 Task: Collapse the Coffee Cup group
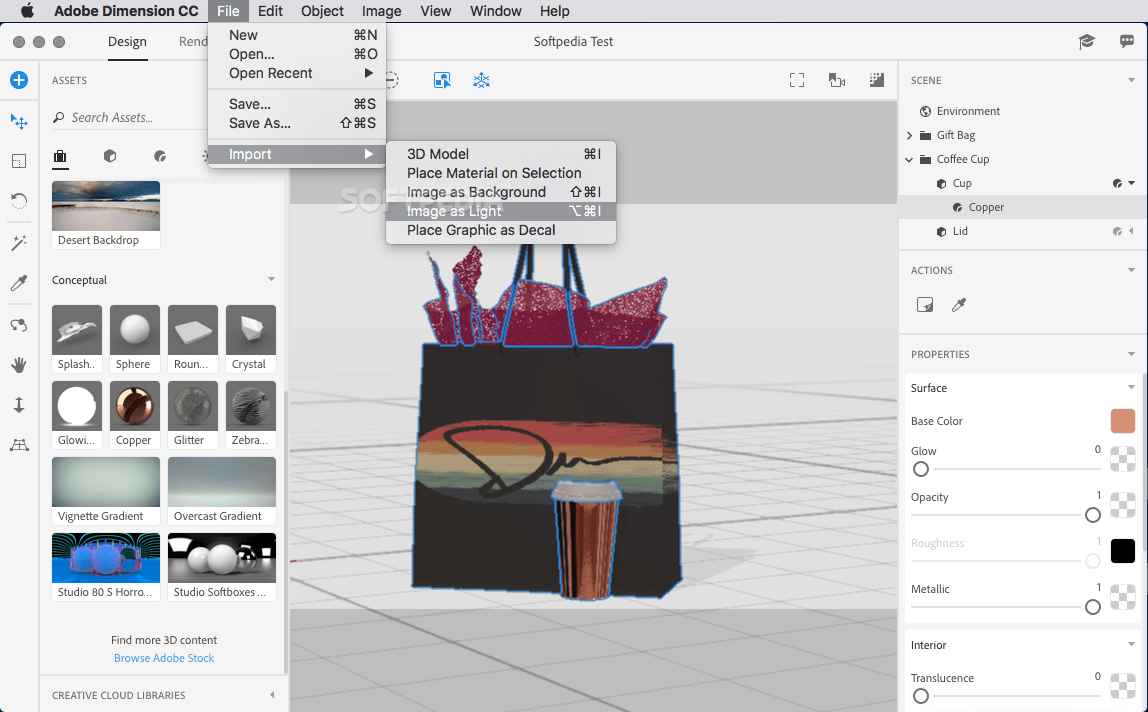[x=910, y=159]
